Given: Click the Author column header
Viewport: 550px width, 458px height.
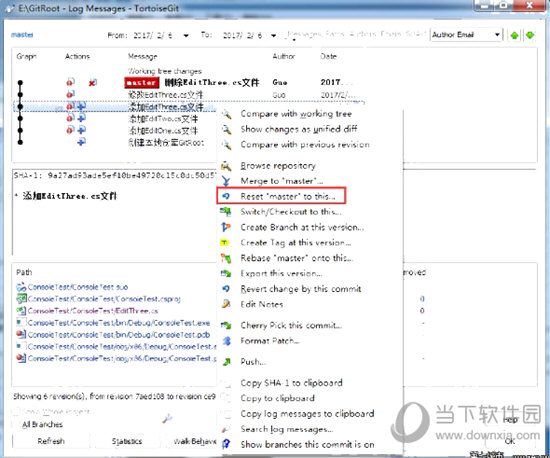Looking at the screenshot, I should [x=284, y=56].
